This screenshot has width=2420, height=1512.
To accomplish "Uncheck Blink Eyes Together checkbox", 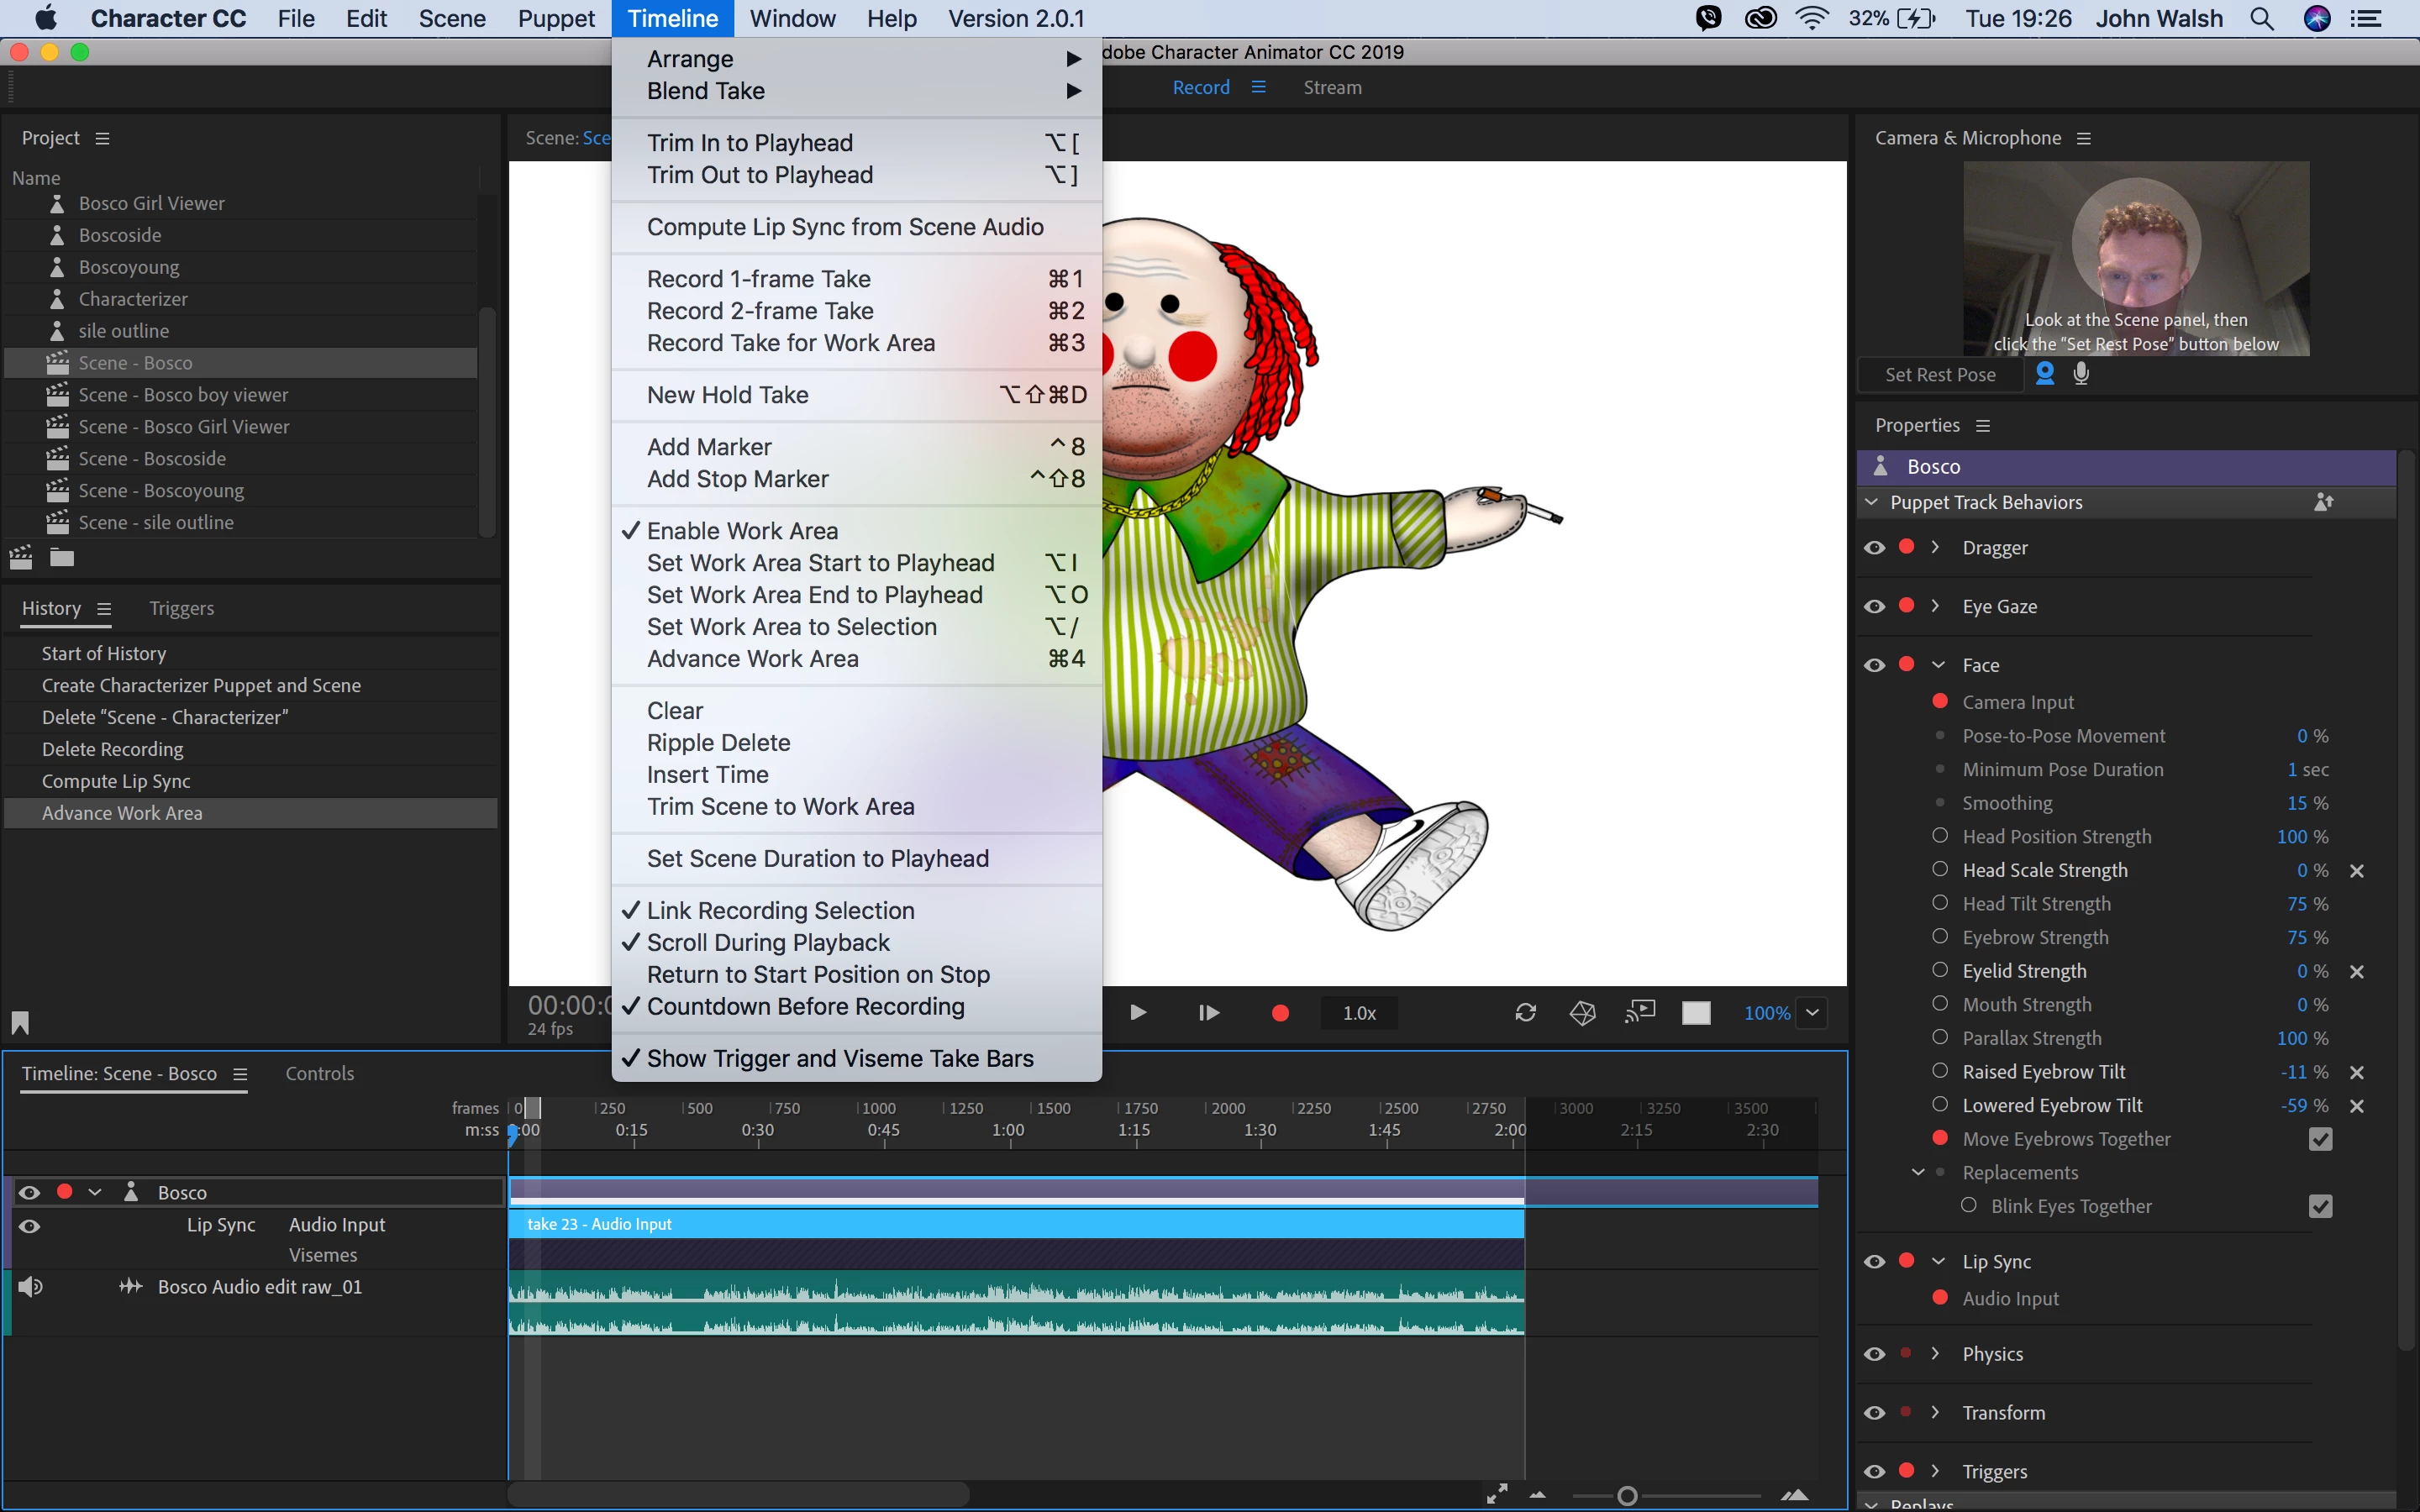I will [2320, 1206].
